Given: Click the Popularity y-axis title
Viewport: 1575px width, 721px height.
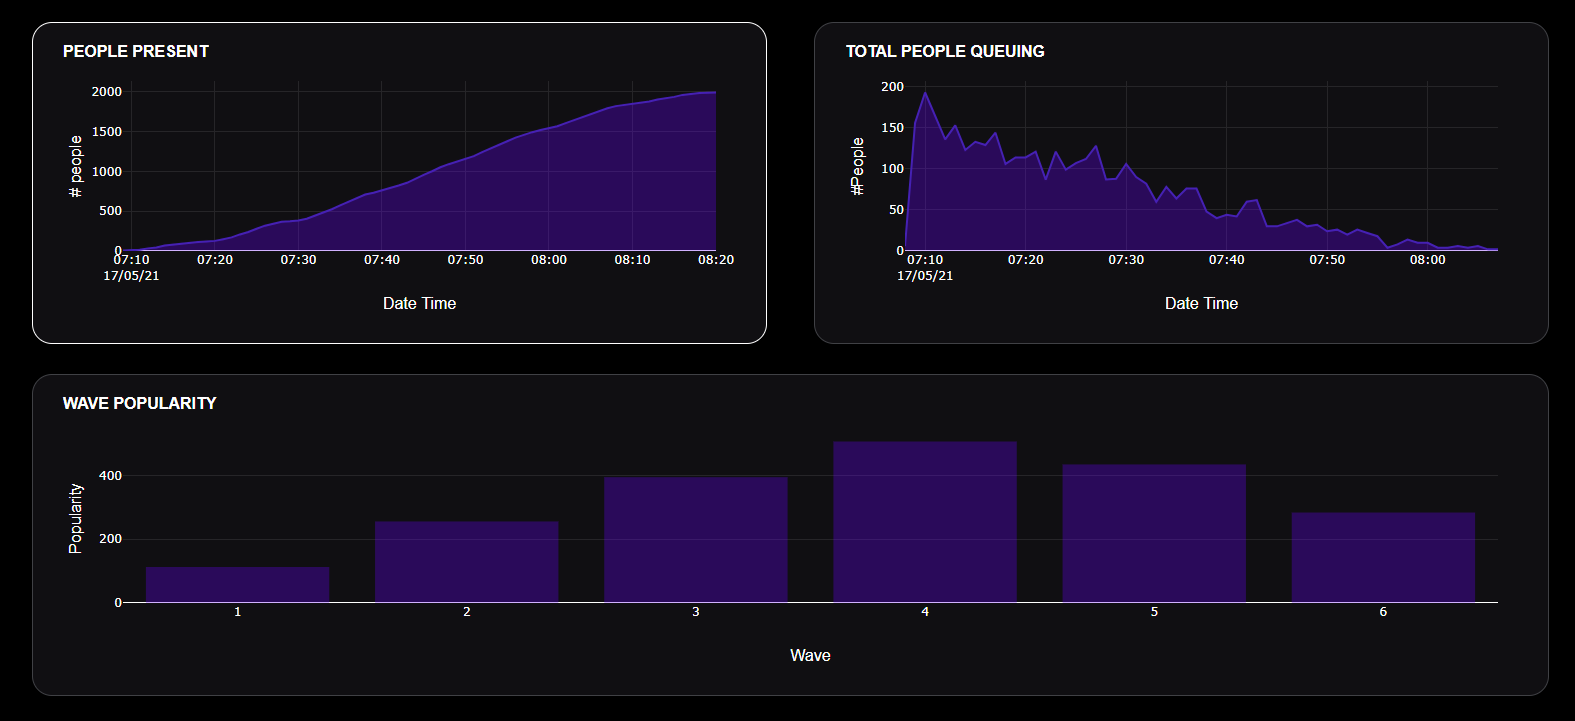Looking at the screenshot, I should pos(75,518).
